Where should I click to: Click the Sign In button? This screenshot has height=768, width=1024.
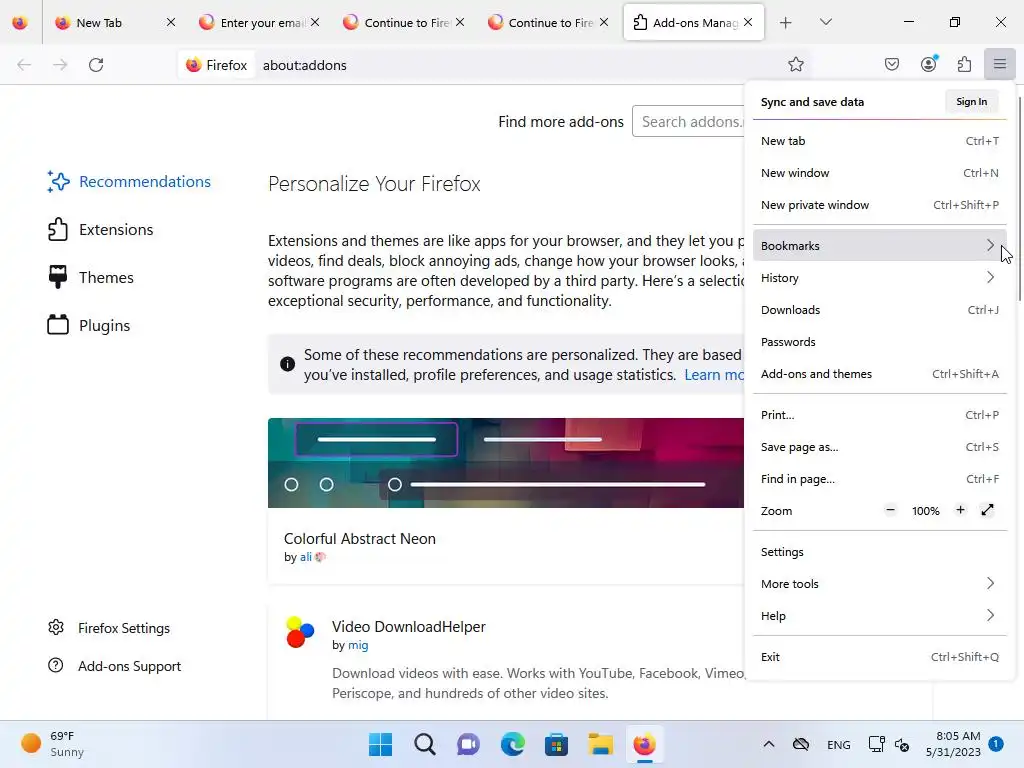(971, 101)
